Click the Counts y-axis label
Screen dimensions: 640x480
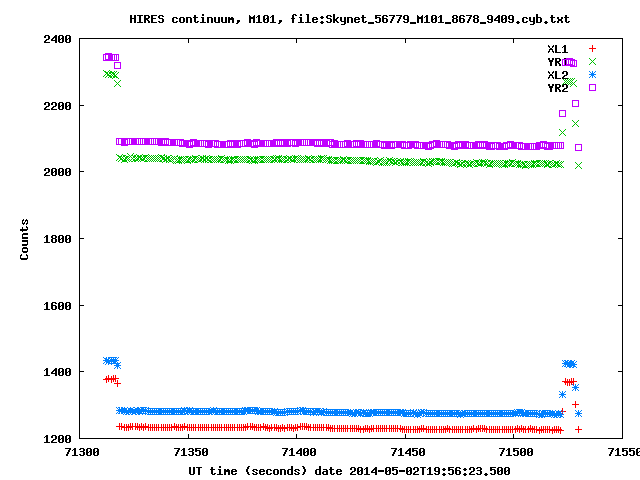pyautogui.click(x=24, y=239)
